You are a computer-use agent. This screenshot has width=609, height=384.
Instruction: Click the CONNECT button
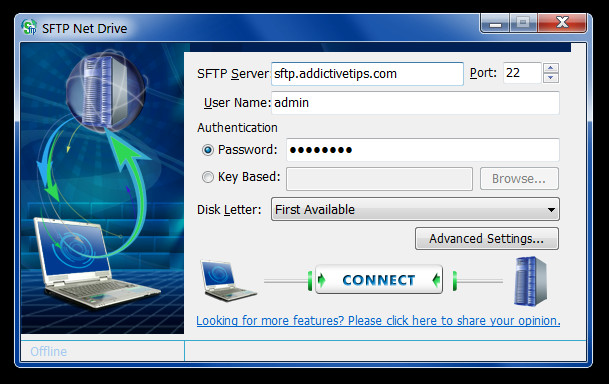pyautogui.click(x=379, y=280)
